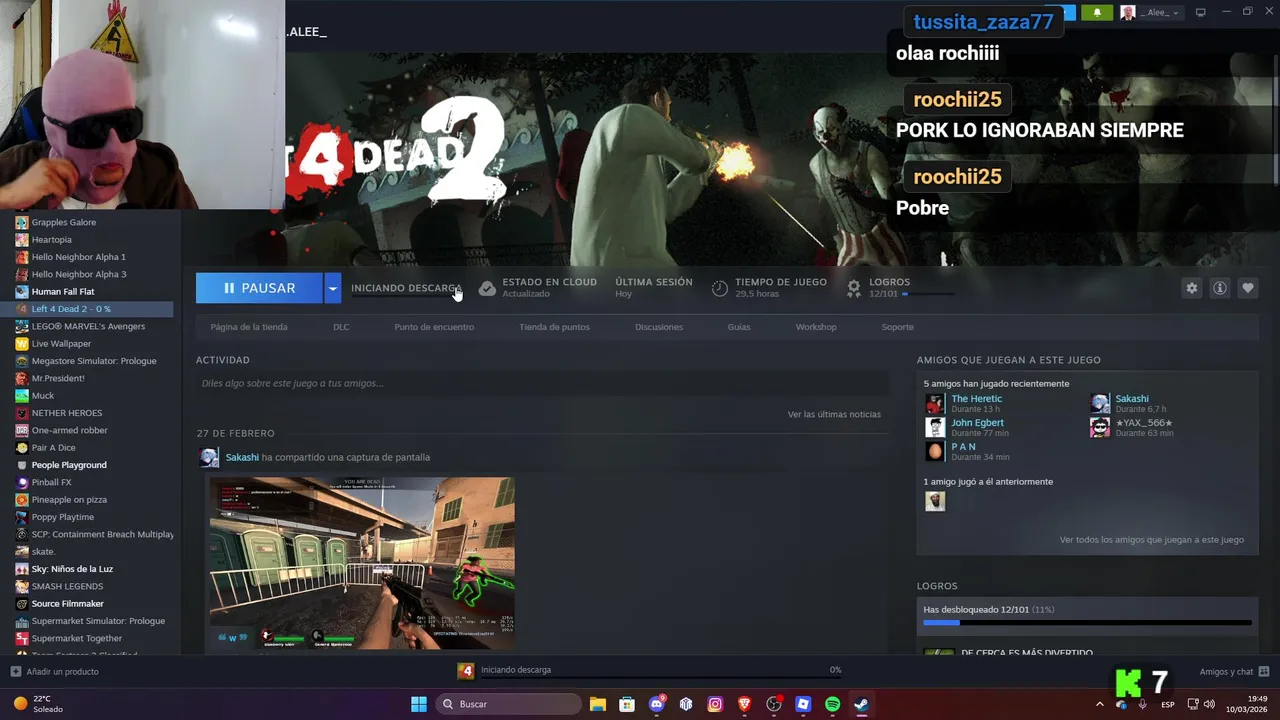Show game info icon

1220,288
